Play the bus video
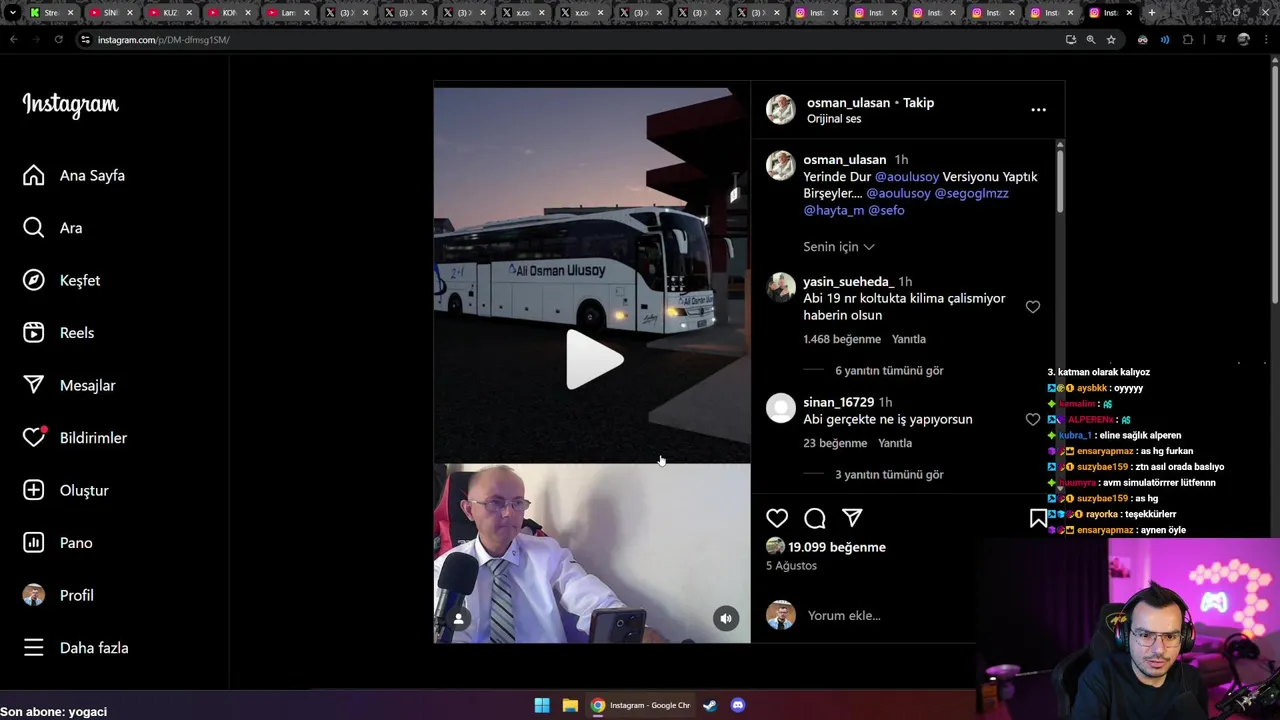Screen dimensions: 1280x720 [593, 359]
